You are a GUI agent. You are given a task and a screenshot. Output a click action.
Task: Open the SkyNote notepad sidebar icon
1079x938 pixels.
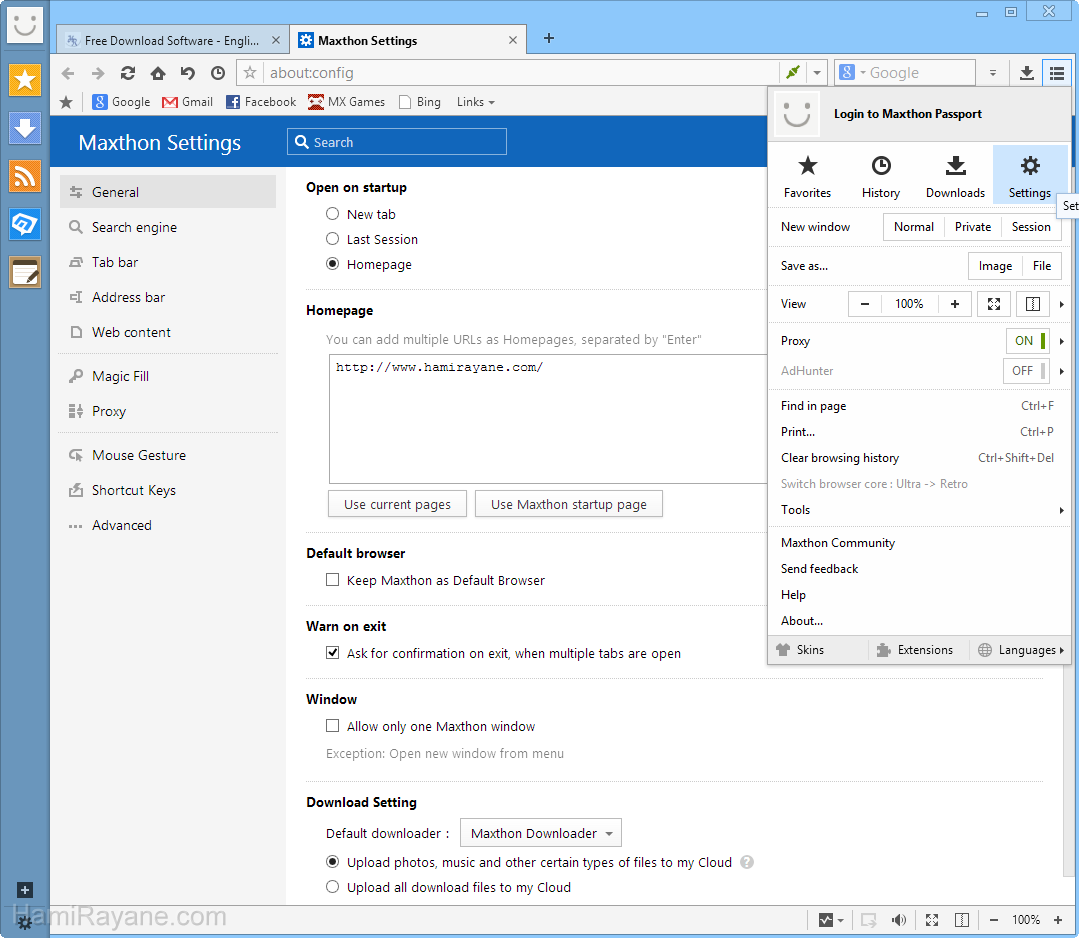click(x=25, y=273)
